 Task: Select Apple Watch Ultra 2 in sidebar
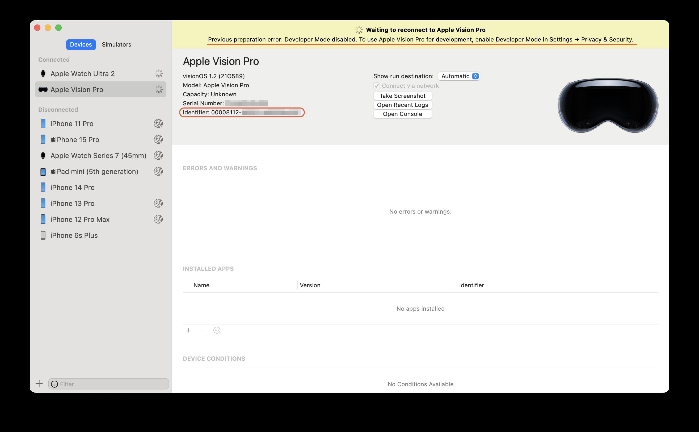tap(100, 74)
